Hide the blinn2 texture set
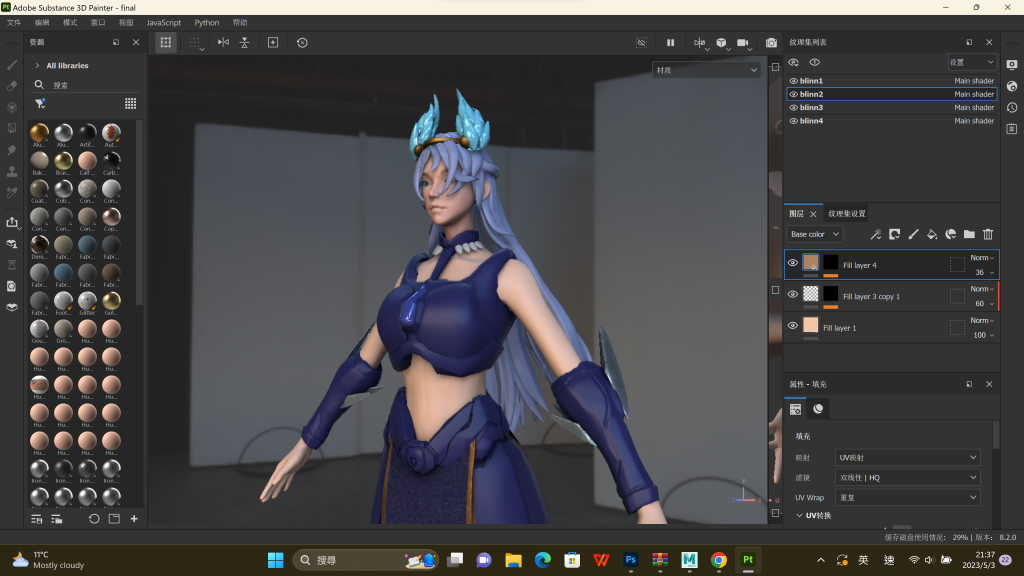Image resolution: width=1024 pixels, height=576 pixels. [x=793, y=94]
